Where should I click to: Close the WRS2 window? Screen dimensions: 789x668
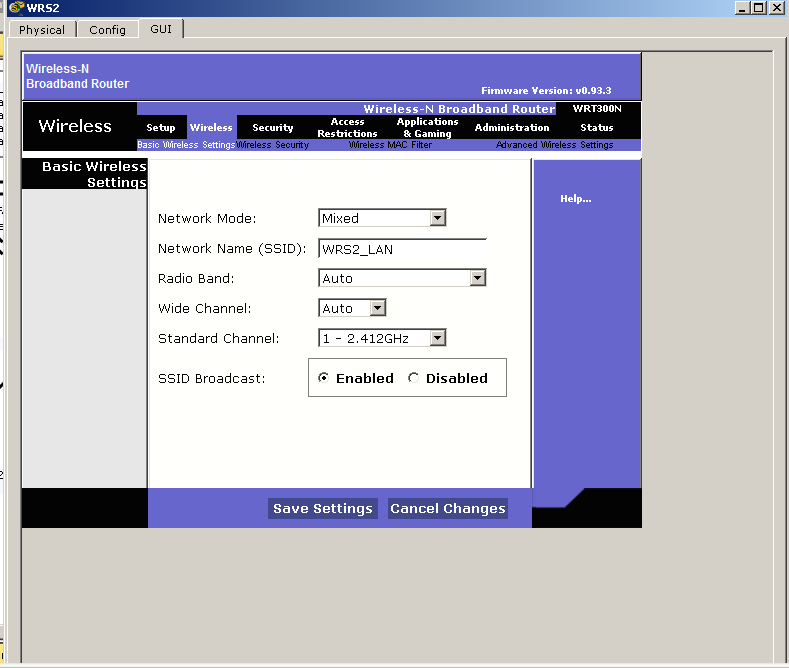click(x=777, y=8)
